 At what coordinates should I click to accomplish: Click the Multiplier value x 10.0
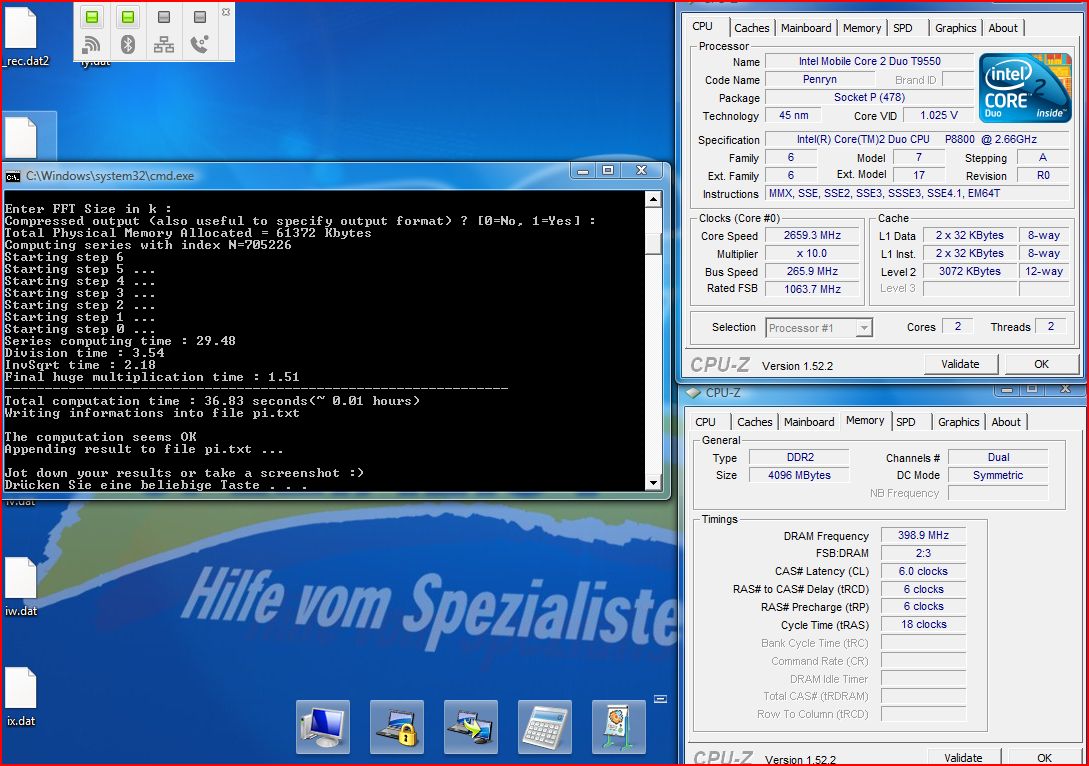(812, 253)
